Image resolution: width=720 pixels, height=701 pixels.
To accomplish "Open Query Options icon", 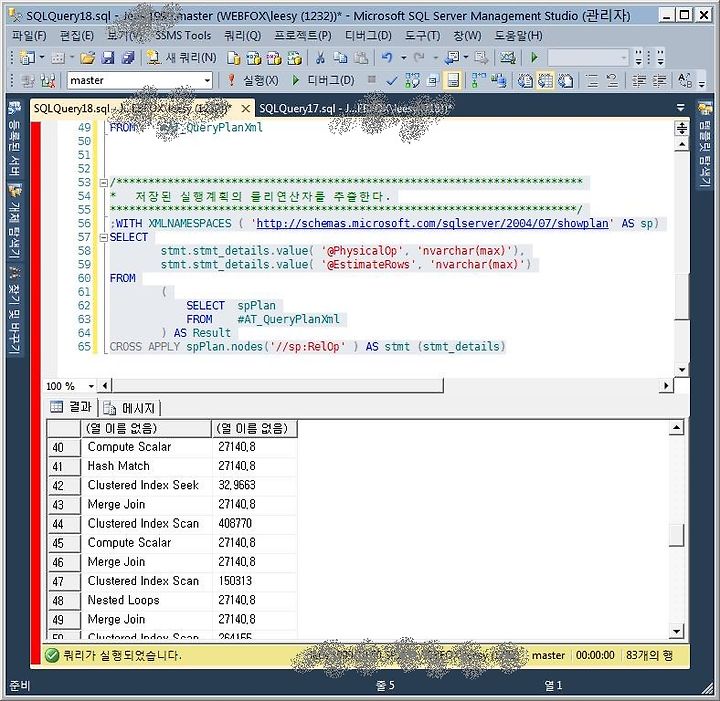I will (432, 81).
